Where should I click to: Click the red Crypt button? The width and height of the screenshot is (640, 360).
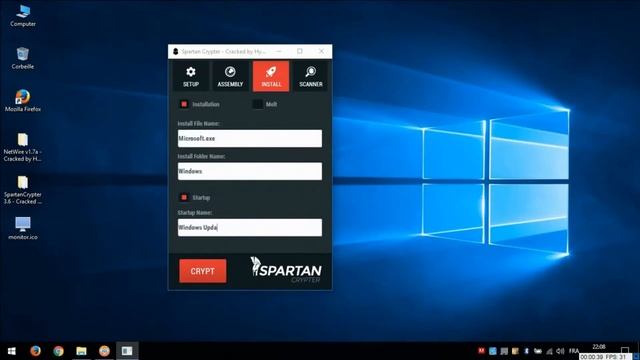202,271
